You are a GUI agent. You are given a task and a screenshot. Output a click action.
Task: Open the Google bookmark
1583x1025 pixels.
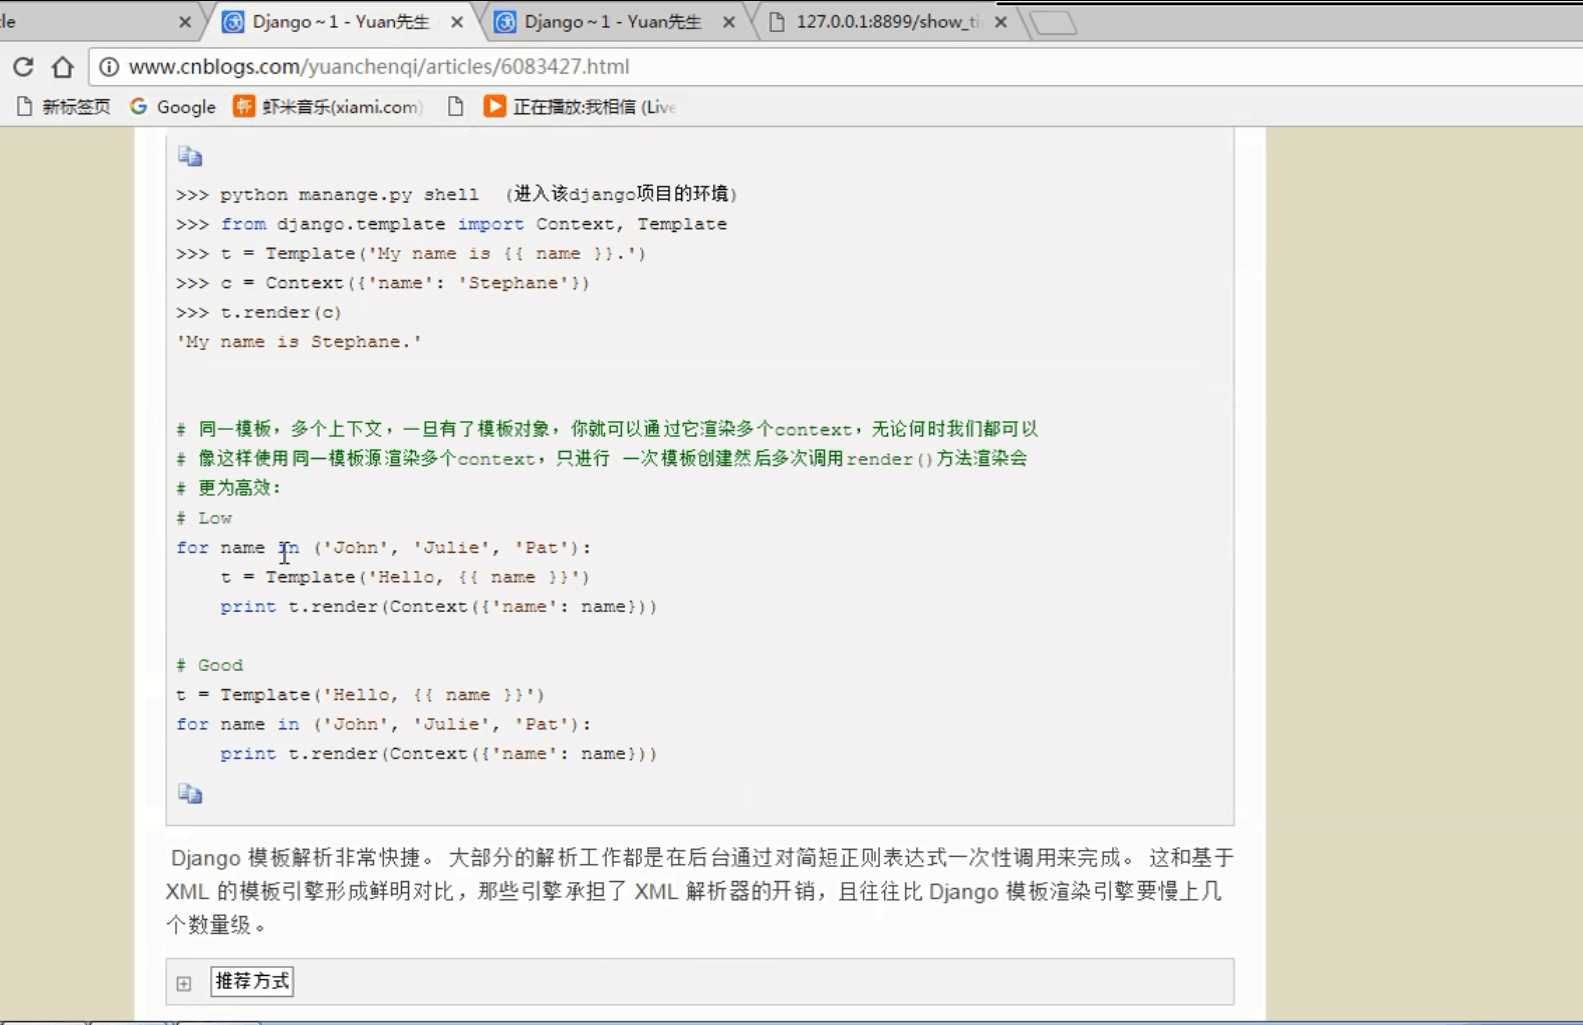pyautogui.click(x=173, y=107)
